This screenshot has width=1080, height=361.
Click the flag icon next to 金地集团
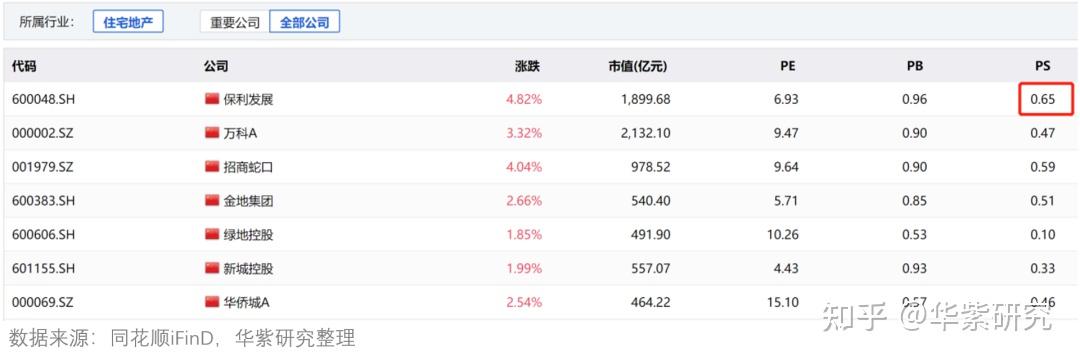click(x=211, y=200)
